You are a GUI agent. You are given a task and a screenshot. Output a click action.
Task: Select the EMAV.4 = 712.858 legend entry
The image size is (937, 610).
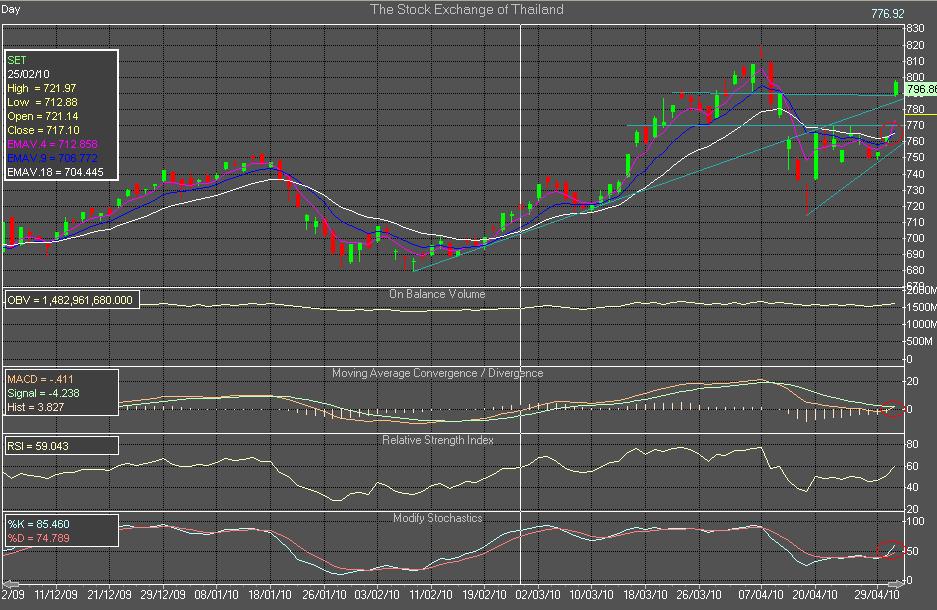[x=53, y=144]
